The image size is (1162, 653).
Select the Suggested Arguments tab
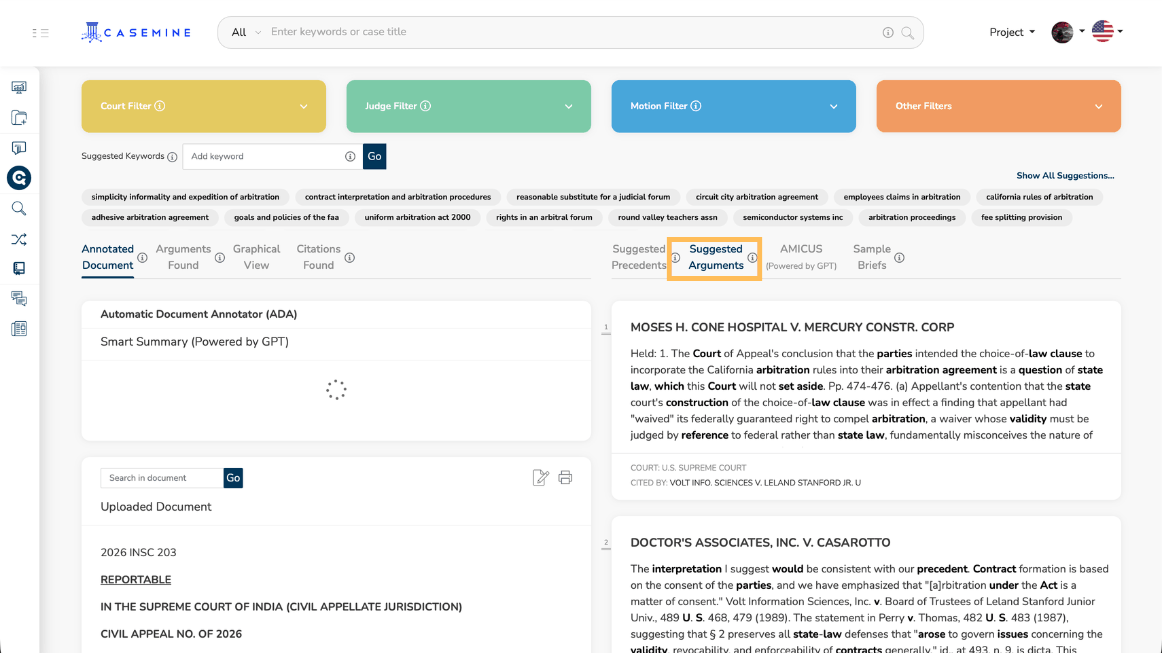pos(716,257)
